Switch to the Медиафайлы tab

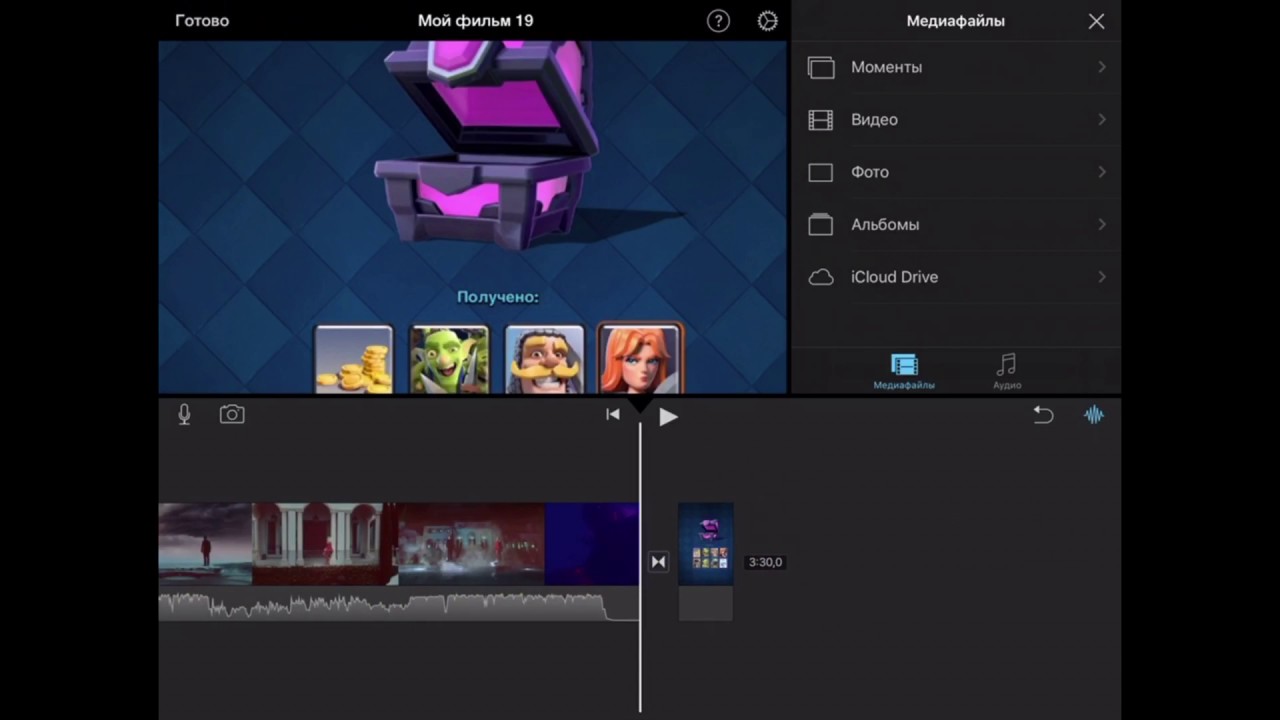coord(904,372)
